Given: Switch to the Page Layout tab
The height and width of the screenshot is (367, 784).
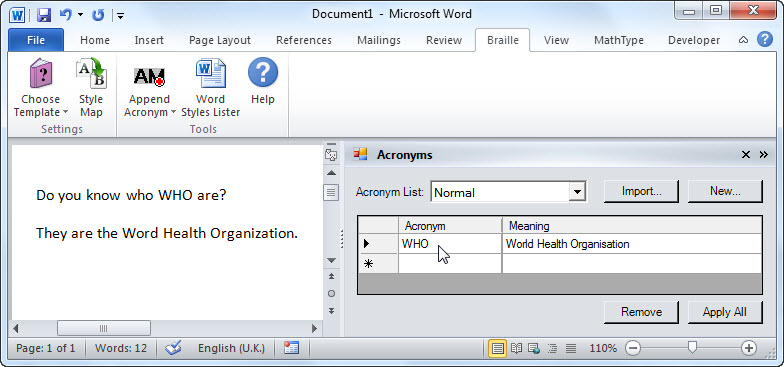Looking at the screenshot, I should pyautogui.click(x=220, y=40).
